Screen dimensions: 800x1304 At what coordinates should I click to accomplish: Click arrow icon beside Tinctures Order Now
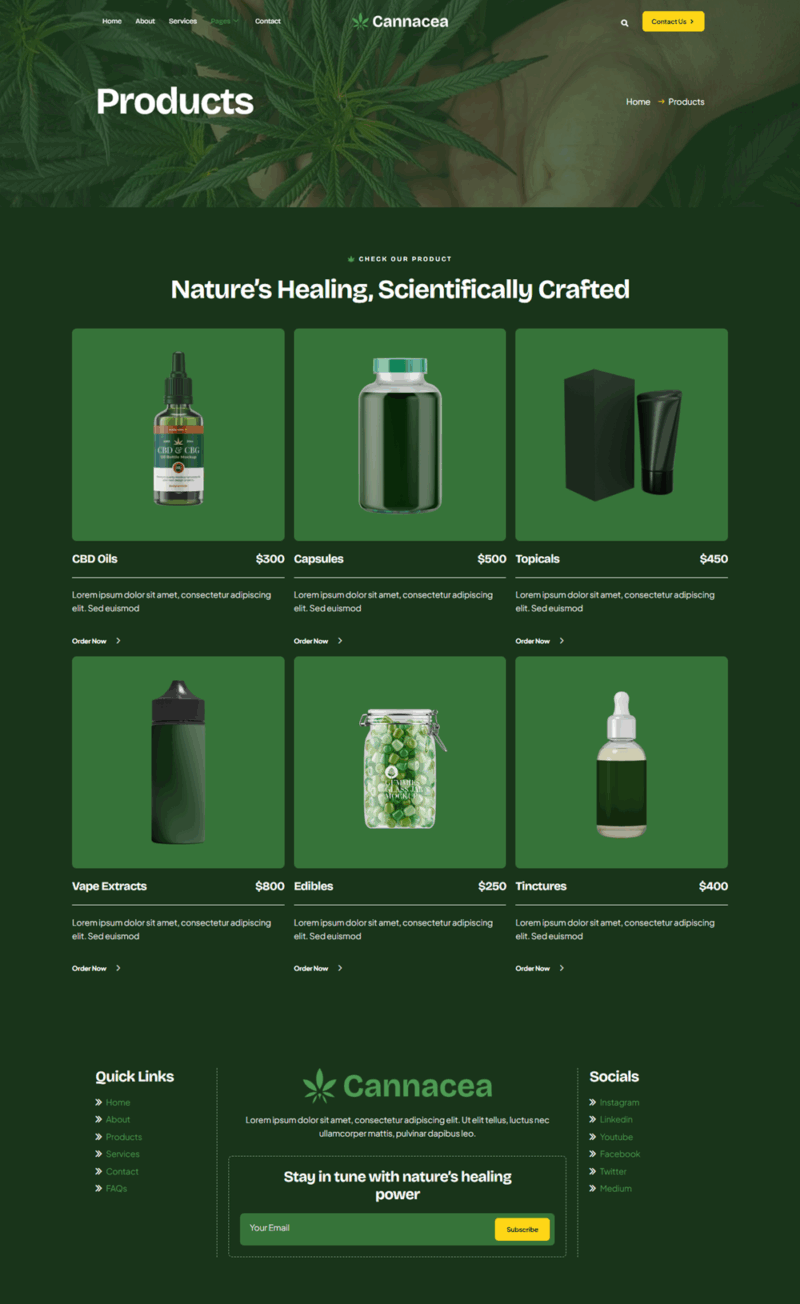tap(562, 968)
